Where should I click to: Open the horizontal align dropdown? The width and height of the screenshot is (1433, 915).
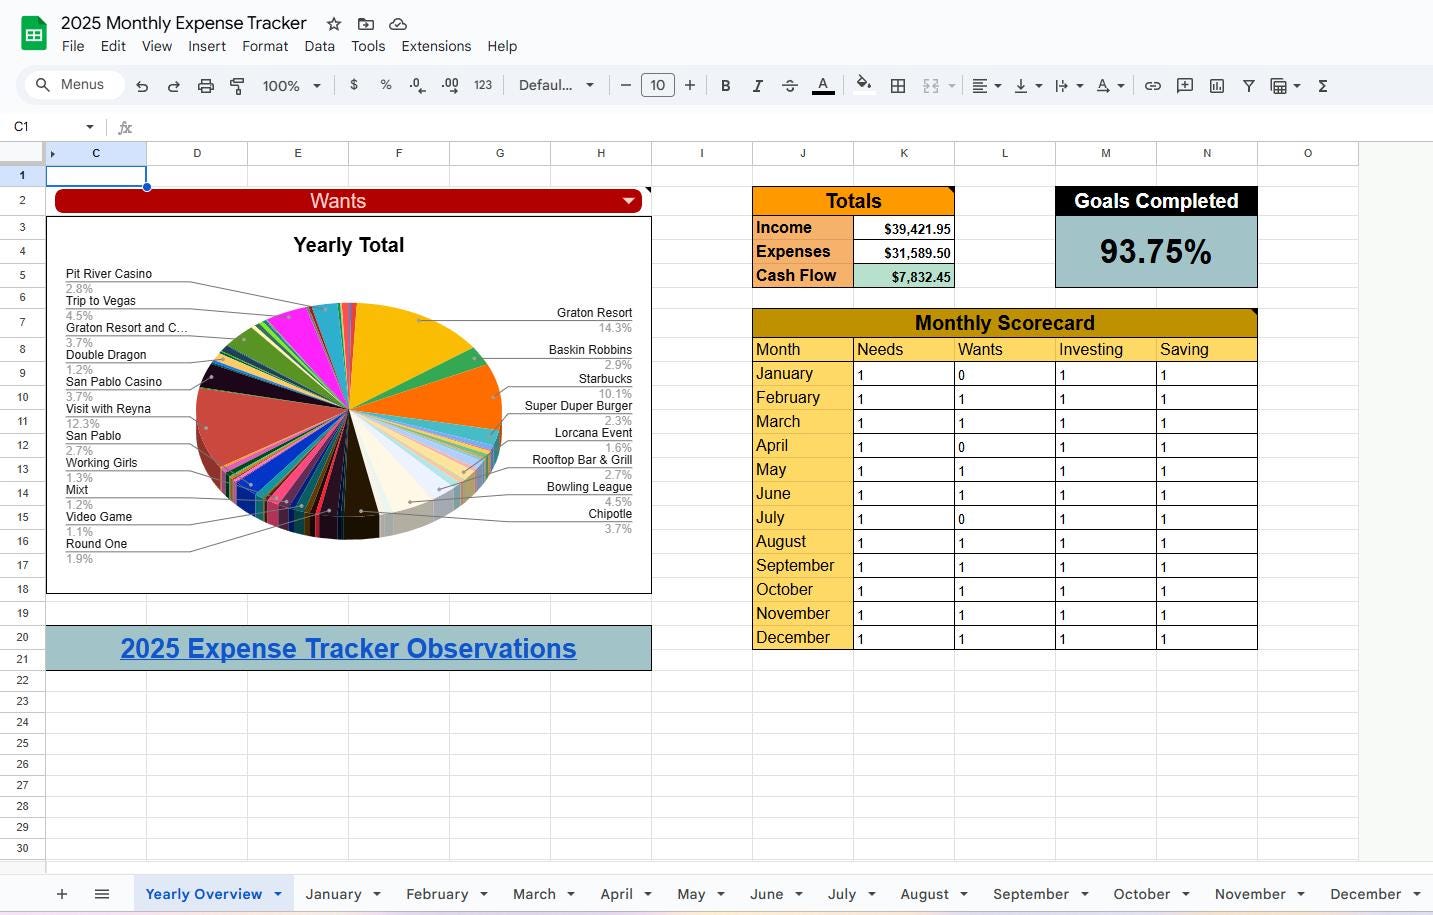(x=987, y=86)
